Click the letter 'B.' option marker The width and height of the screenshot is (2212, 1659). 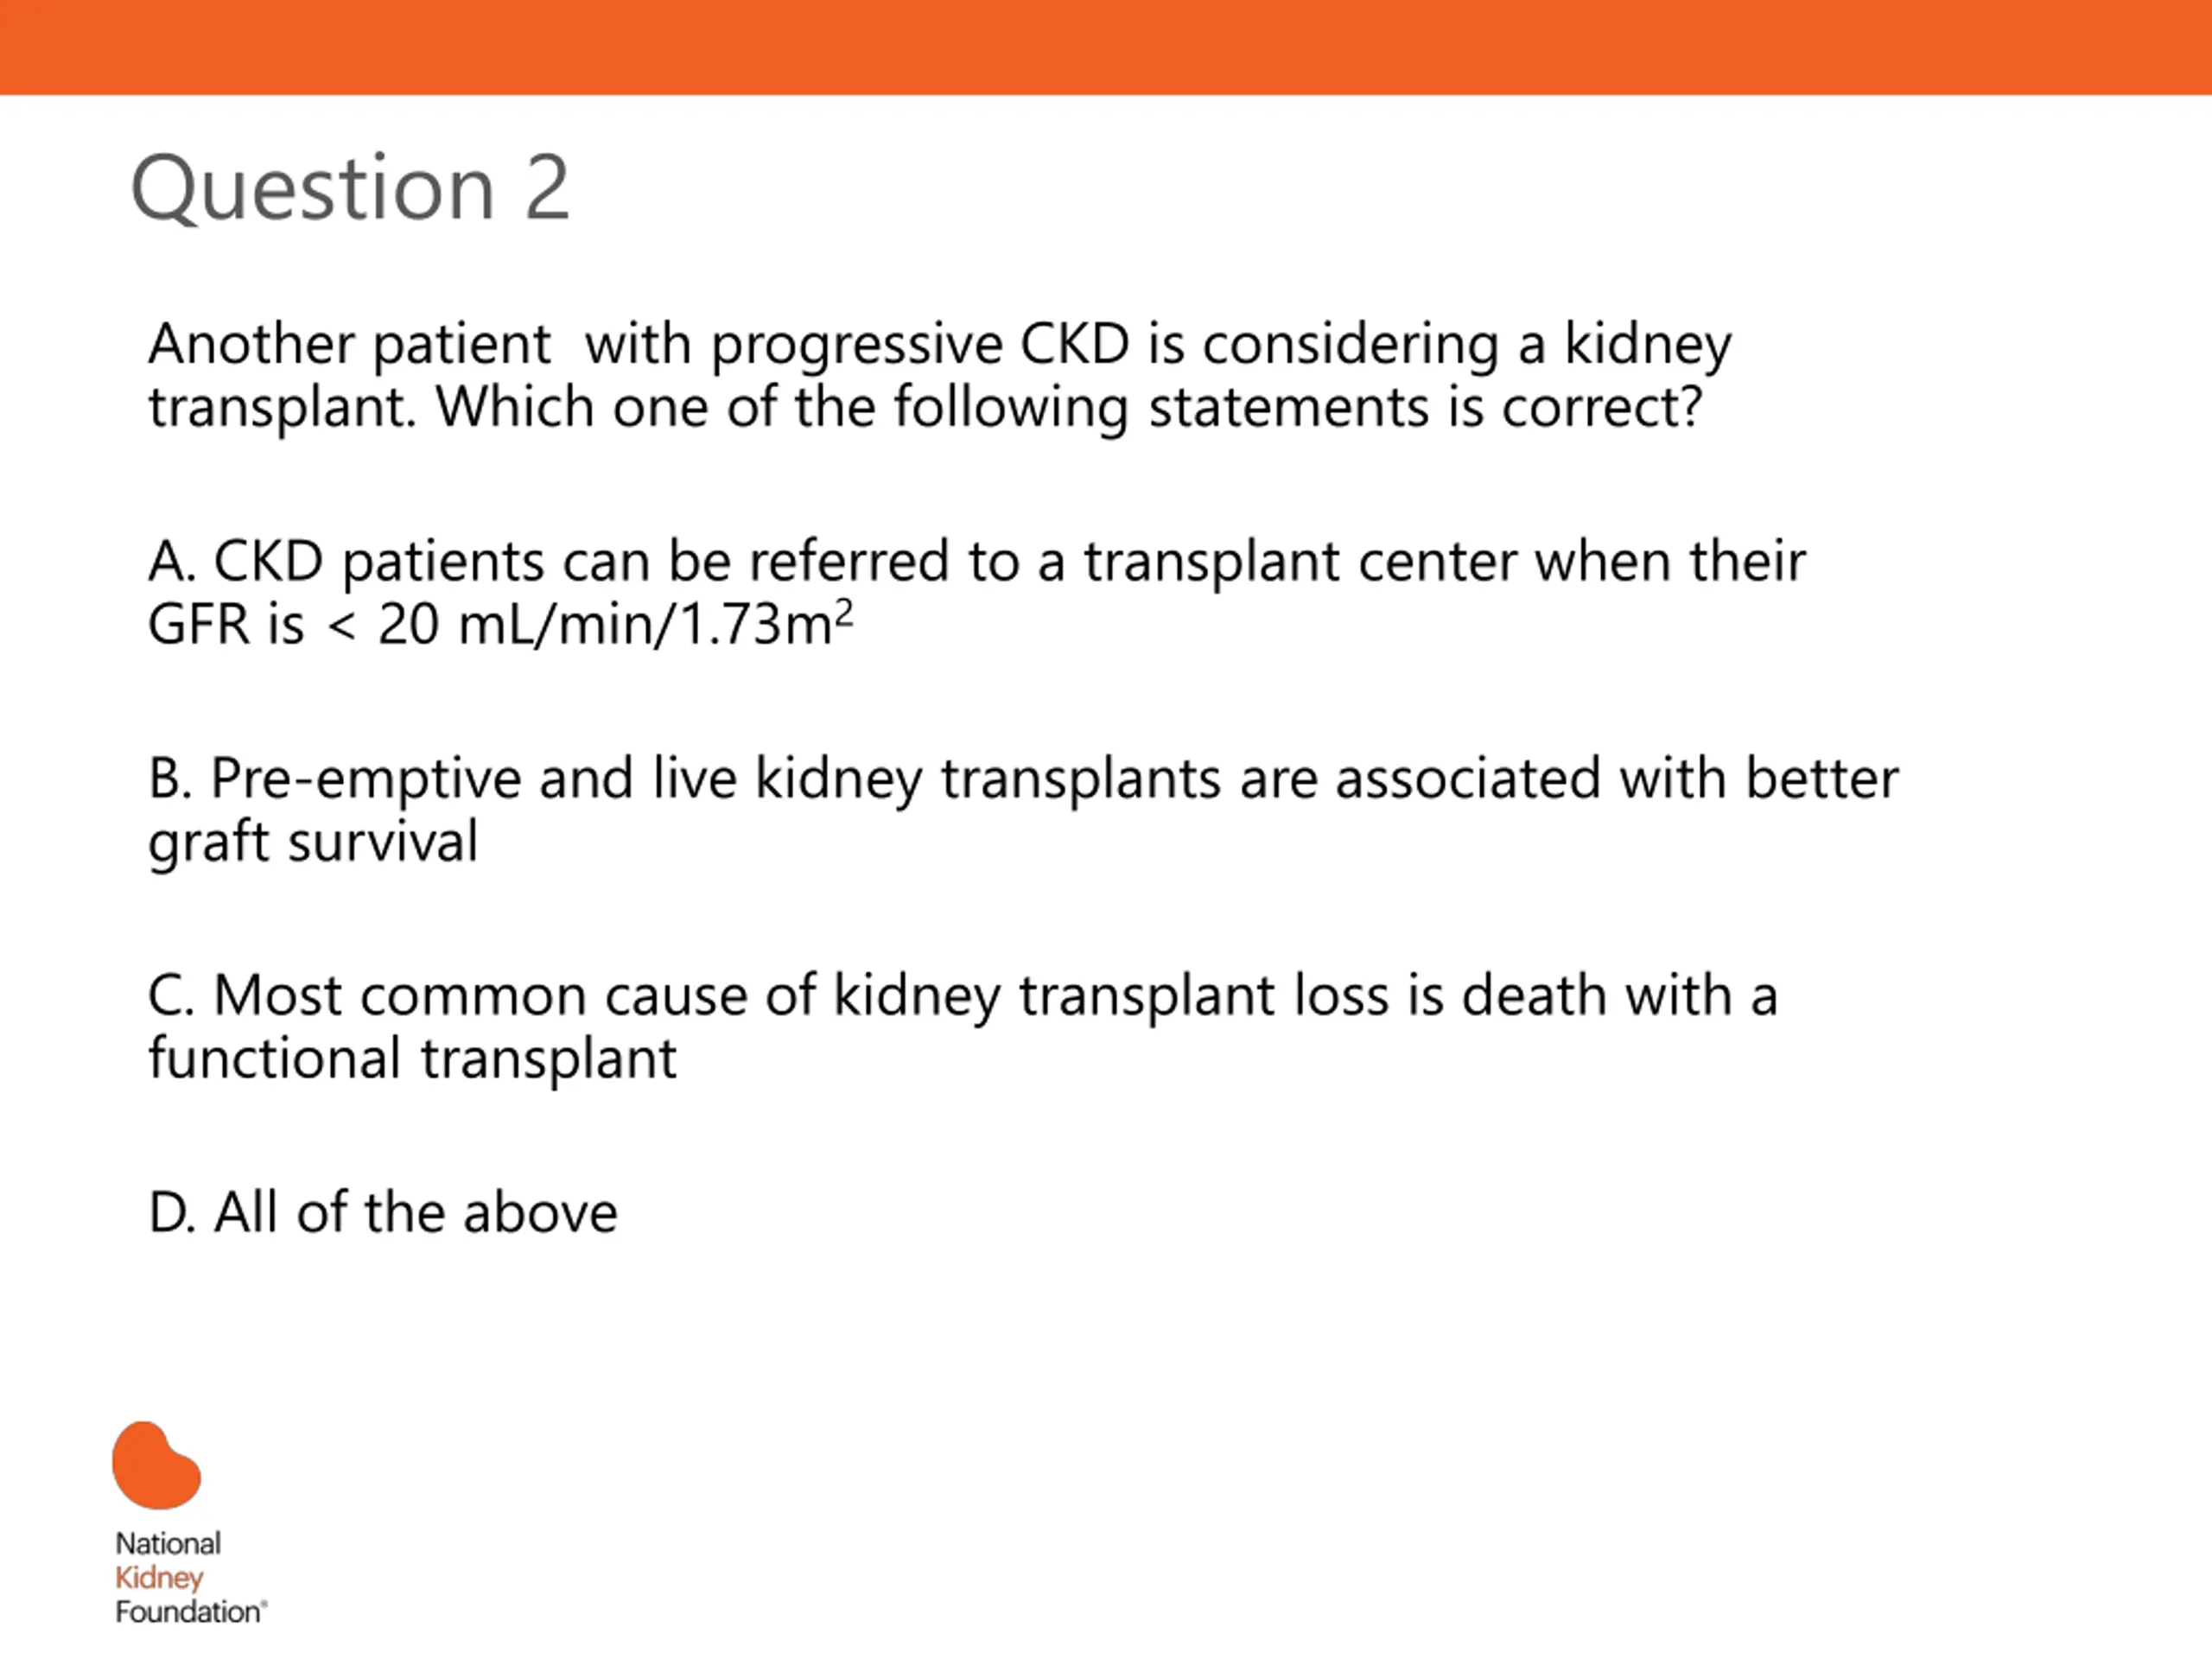(x=170, y=778)
